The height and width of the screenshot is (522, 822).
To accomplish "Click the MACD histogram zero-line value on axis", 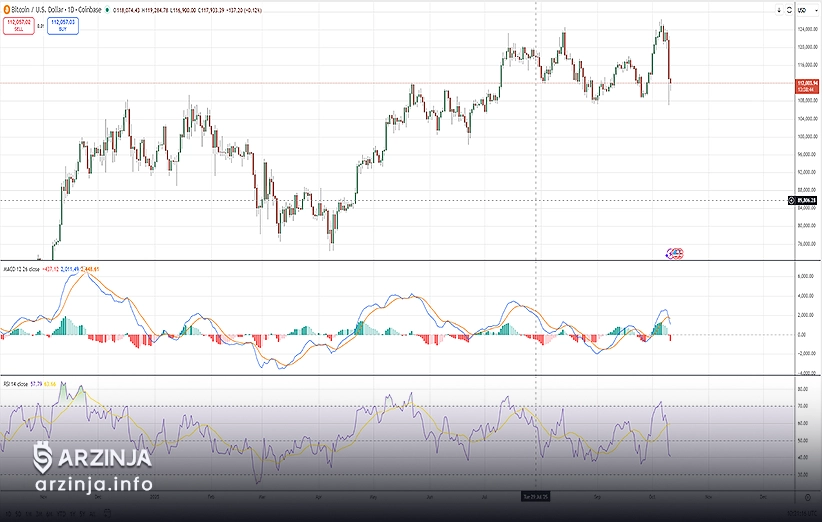I will 802,335.
